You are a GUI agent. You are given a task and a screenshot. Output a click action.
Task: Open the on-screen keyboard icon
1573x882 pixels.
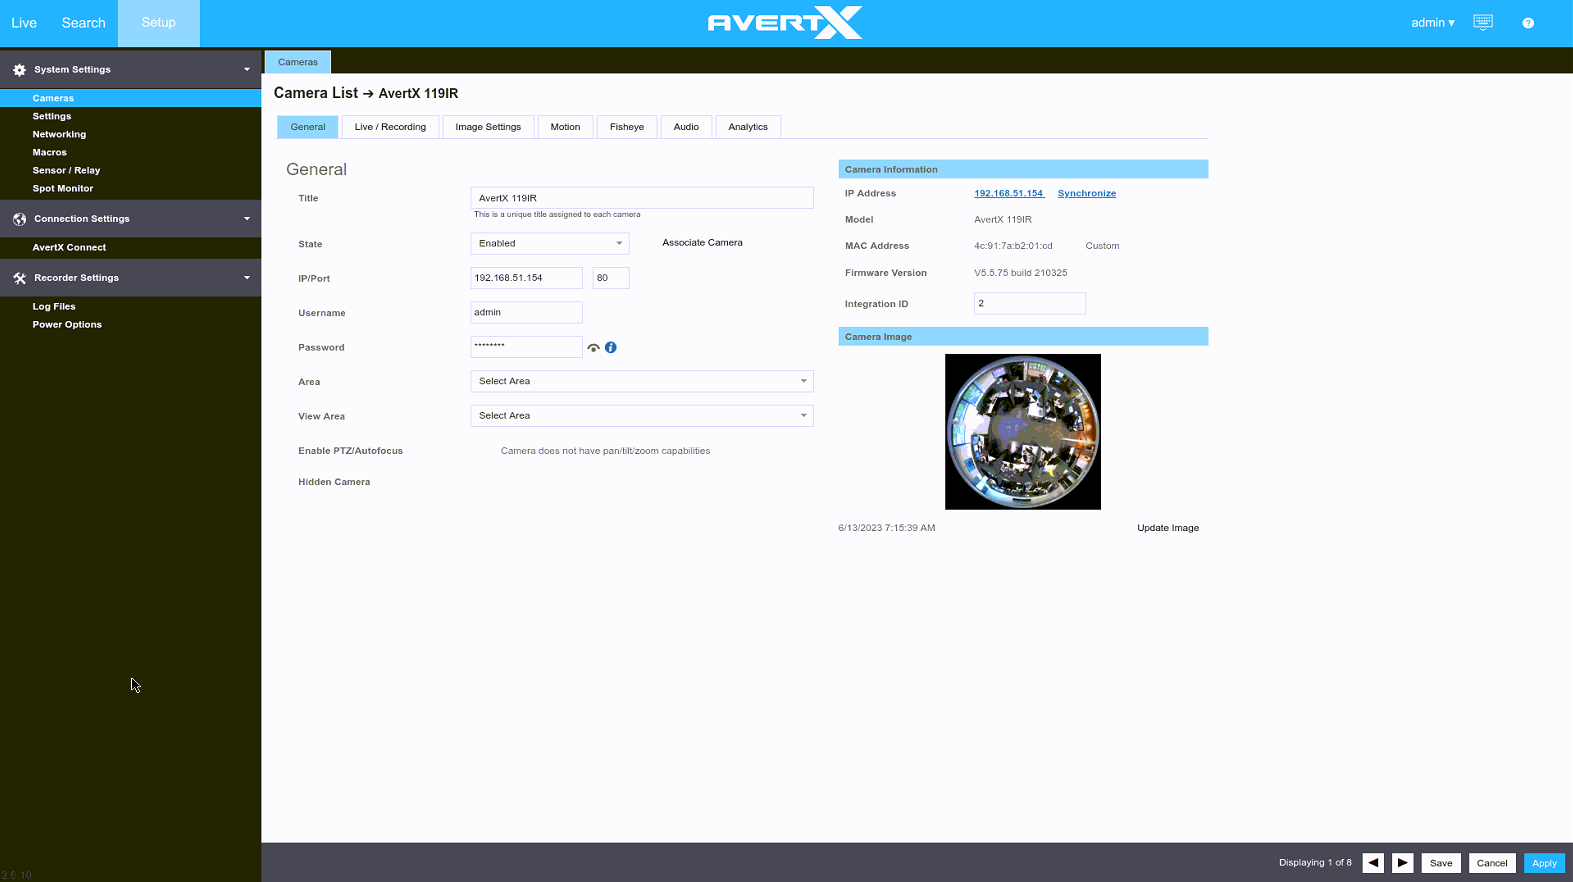click(1483, 22)
